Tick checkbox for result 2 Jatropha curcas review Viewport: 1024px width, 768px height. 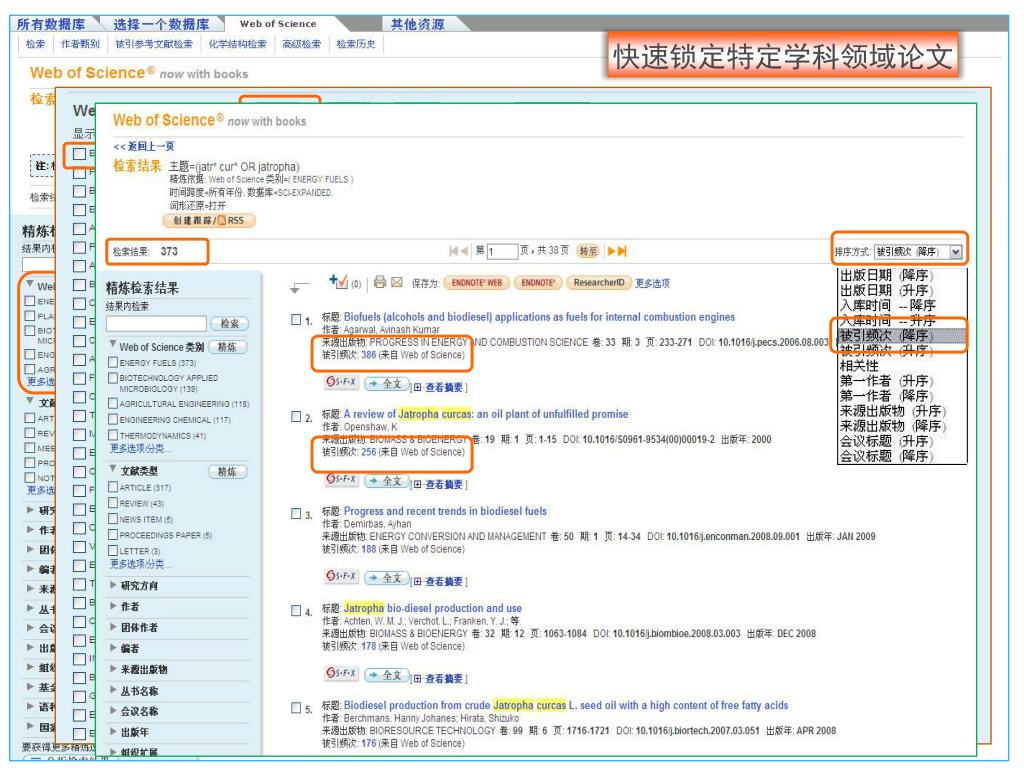(296, 417)
